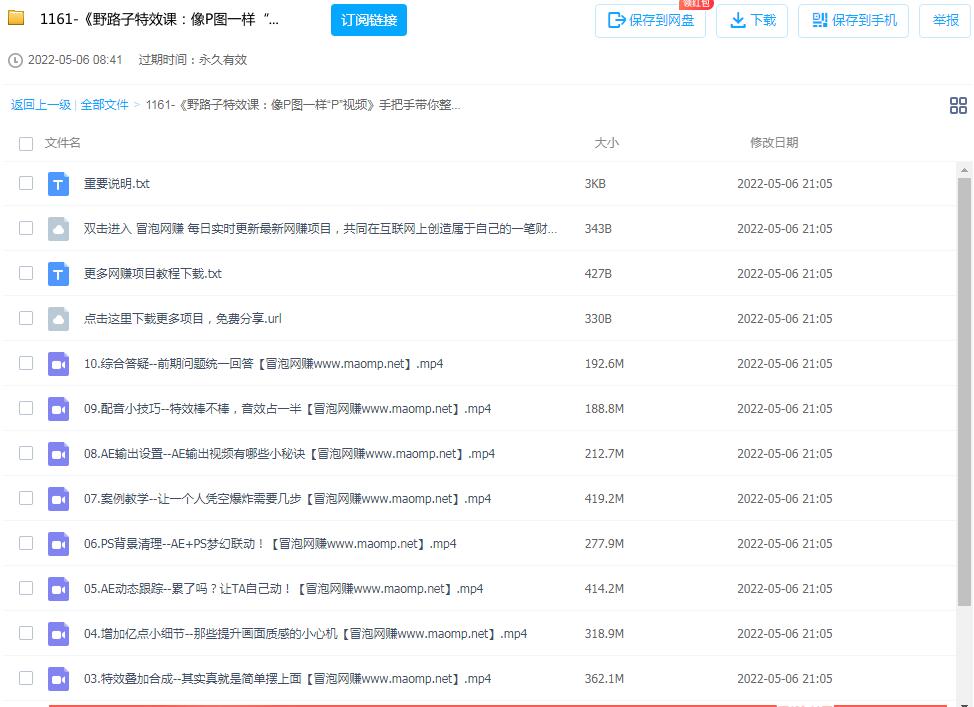Check the box for 更多网赚项目教程下载.txt
This screenshot has width=974, height=707.
(26, 273)
